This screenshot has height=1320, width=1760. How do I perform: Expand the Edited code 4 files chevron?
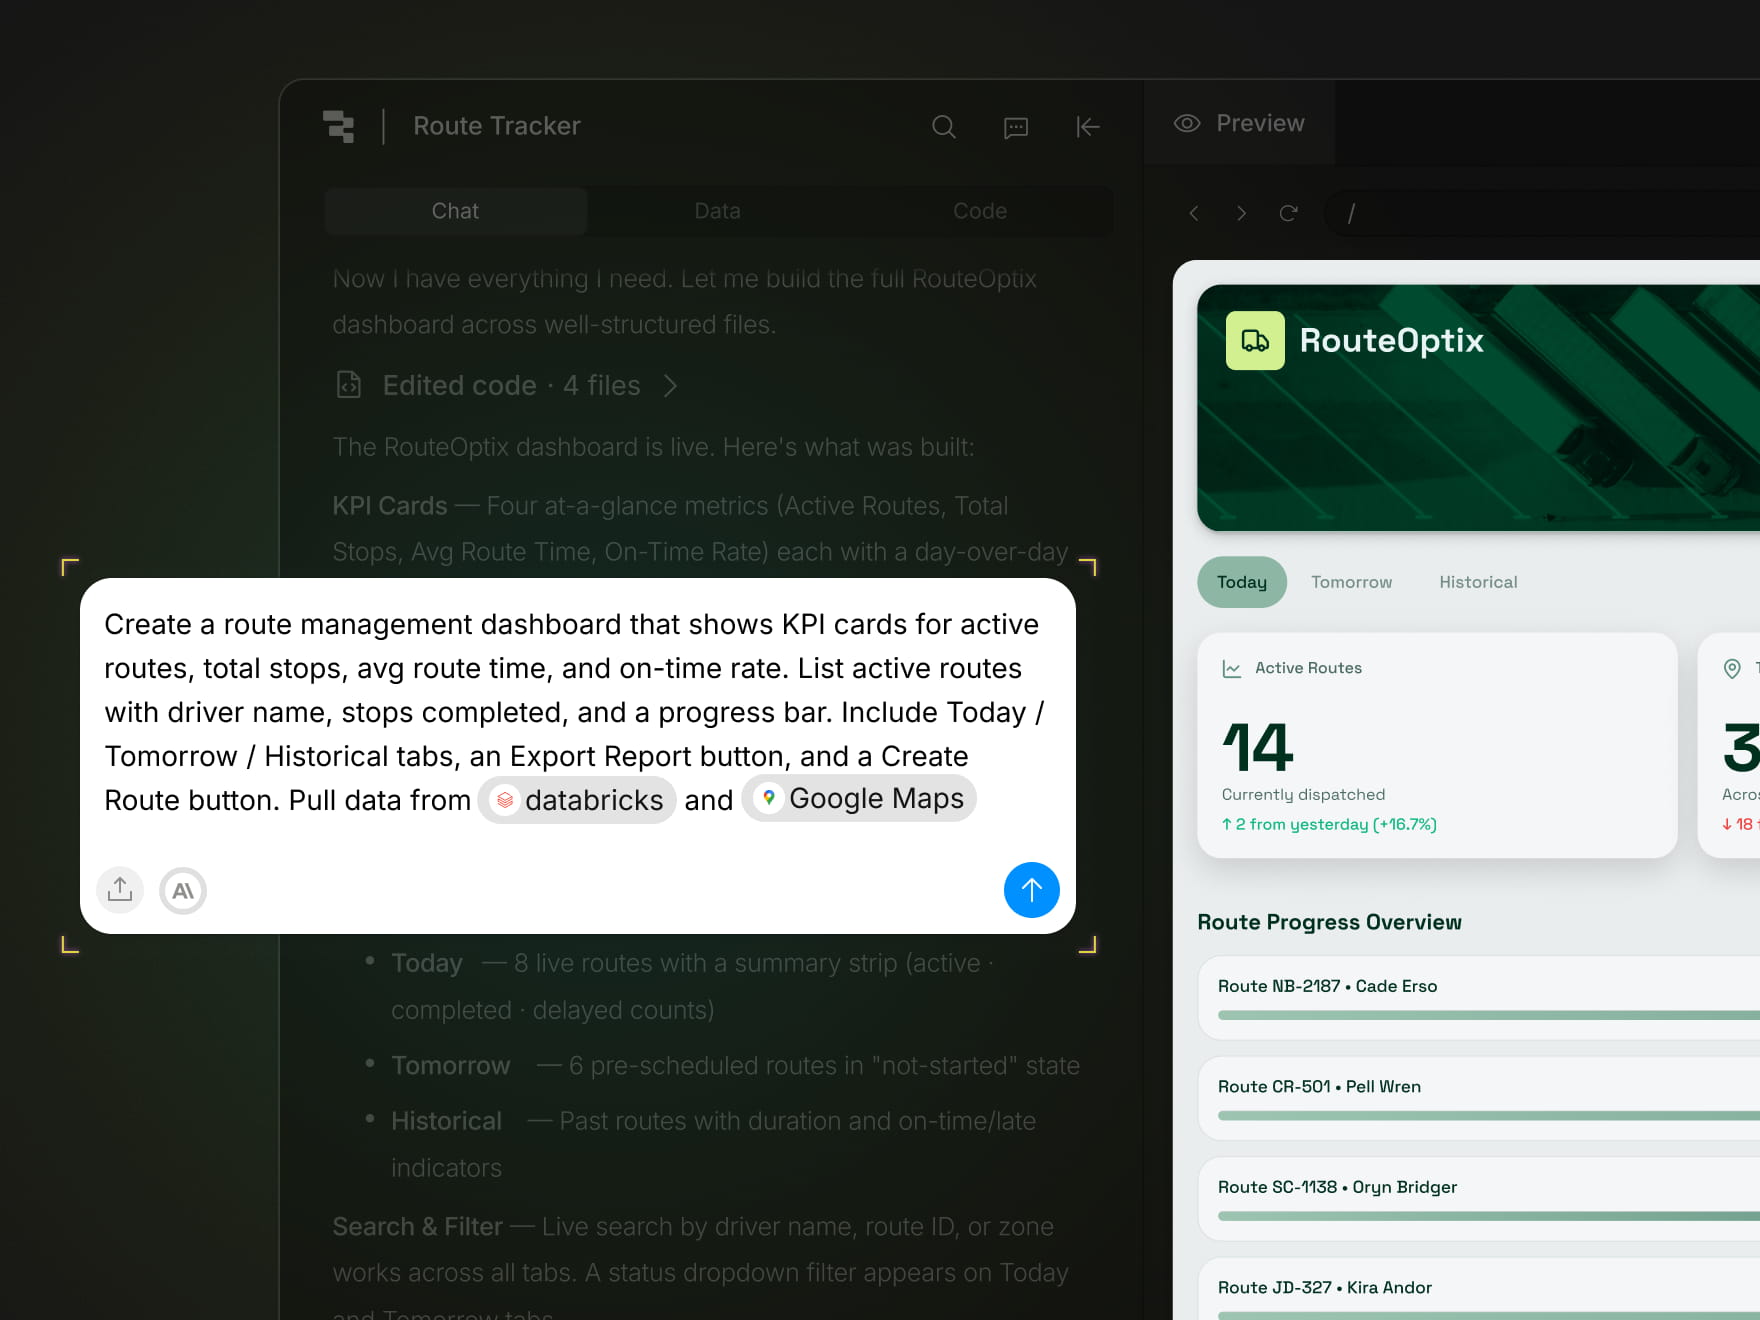tap(670, 385)
